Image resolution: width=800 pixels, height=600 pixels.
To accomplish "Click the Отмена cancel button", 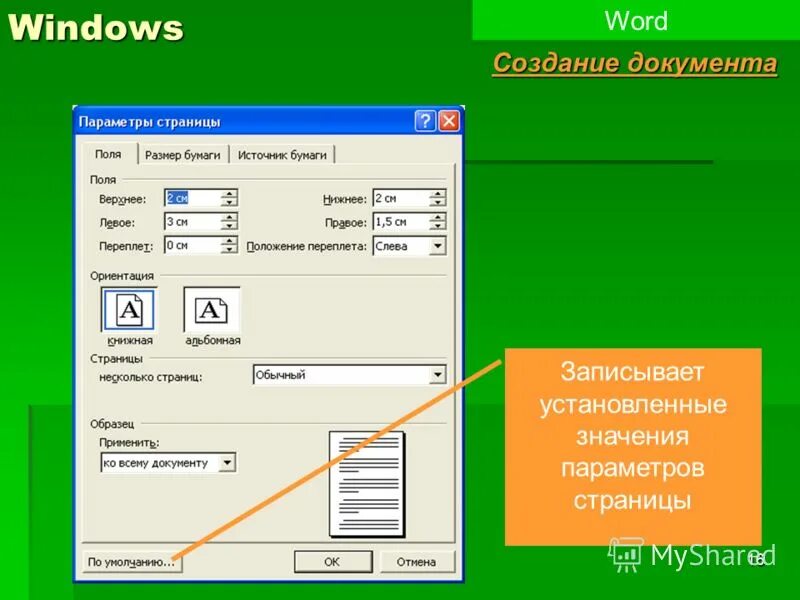I will (417, 562).
